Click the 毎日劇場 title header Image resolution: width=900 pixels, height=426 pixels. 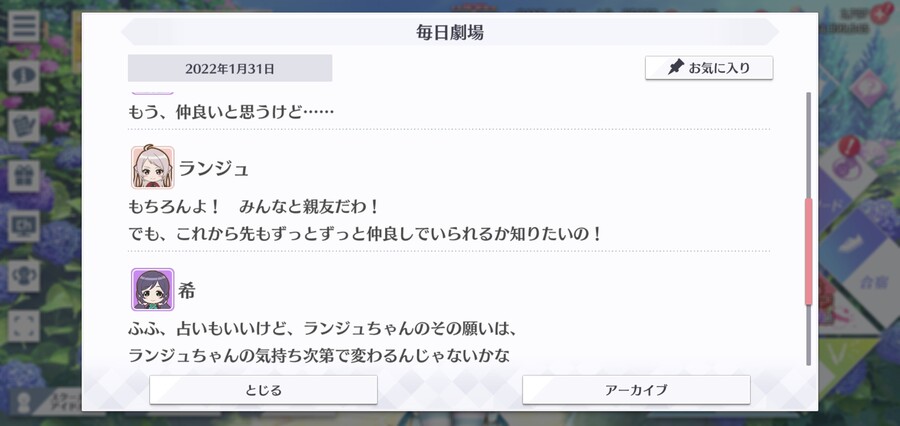(x=450, y=32)
